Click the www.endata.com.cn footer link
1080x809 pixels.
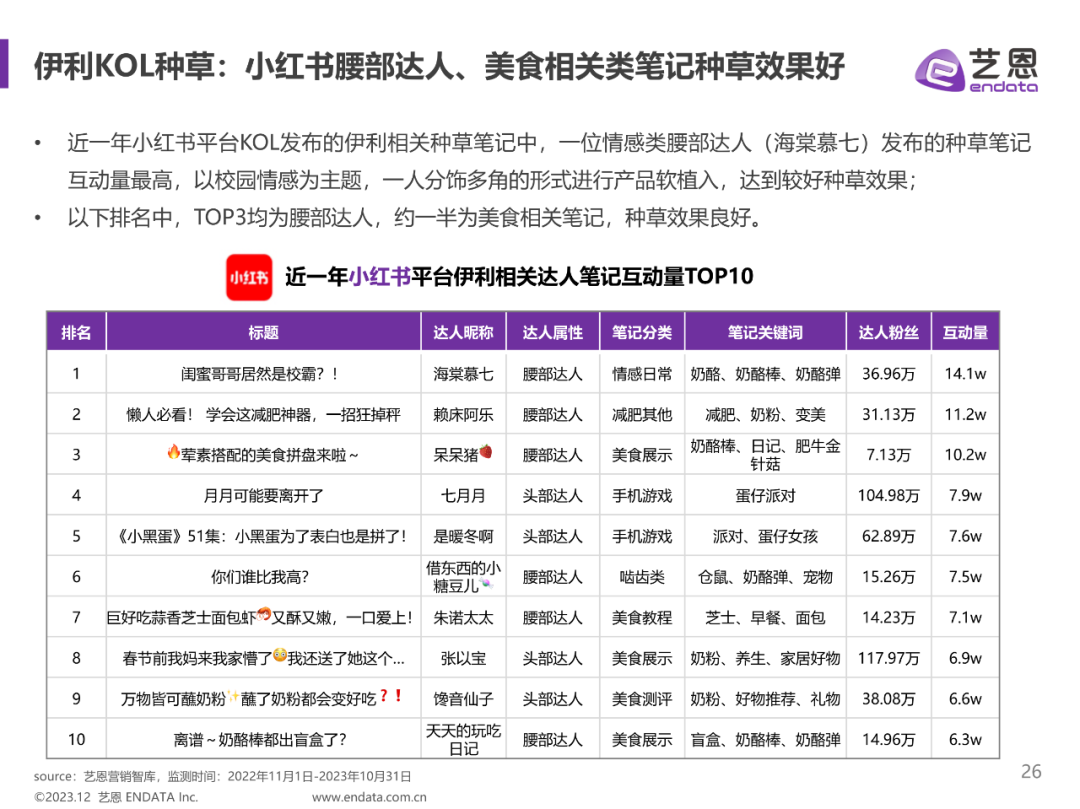tap(369, 797)
